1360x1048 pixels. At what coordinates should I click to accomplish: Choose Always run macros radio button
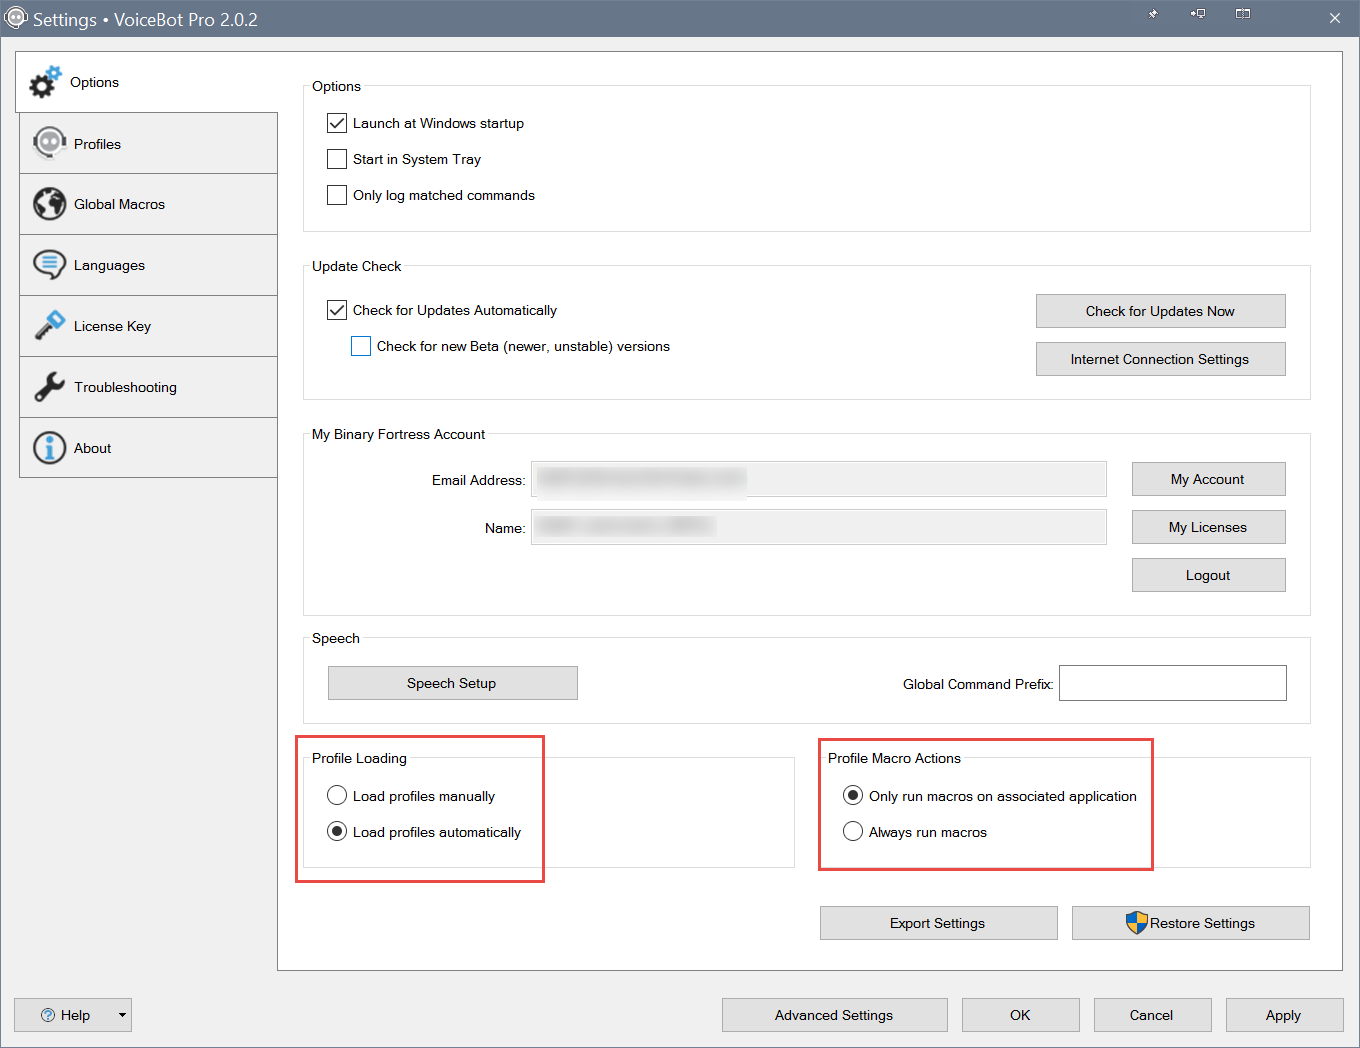pyautogui.click(x=853, y=832)
